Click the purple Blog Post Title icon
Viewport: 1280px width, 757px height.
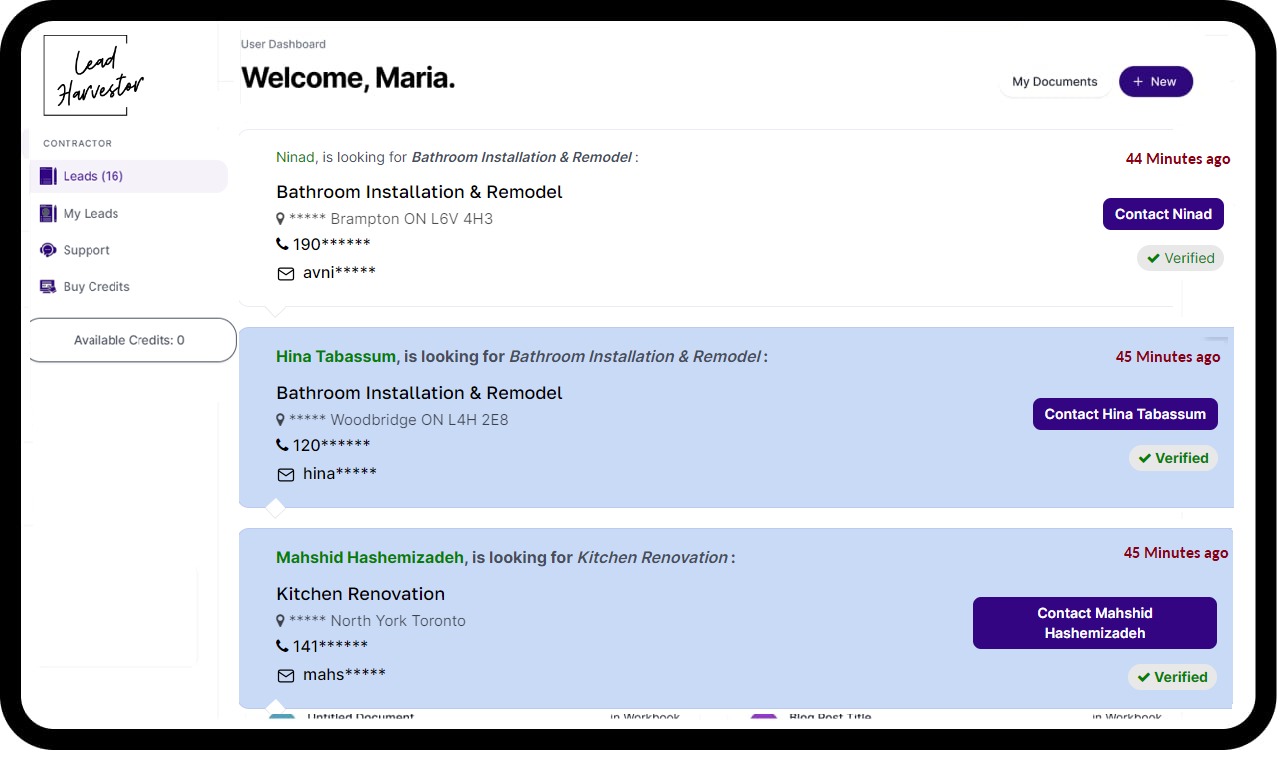tap(763, 715)
